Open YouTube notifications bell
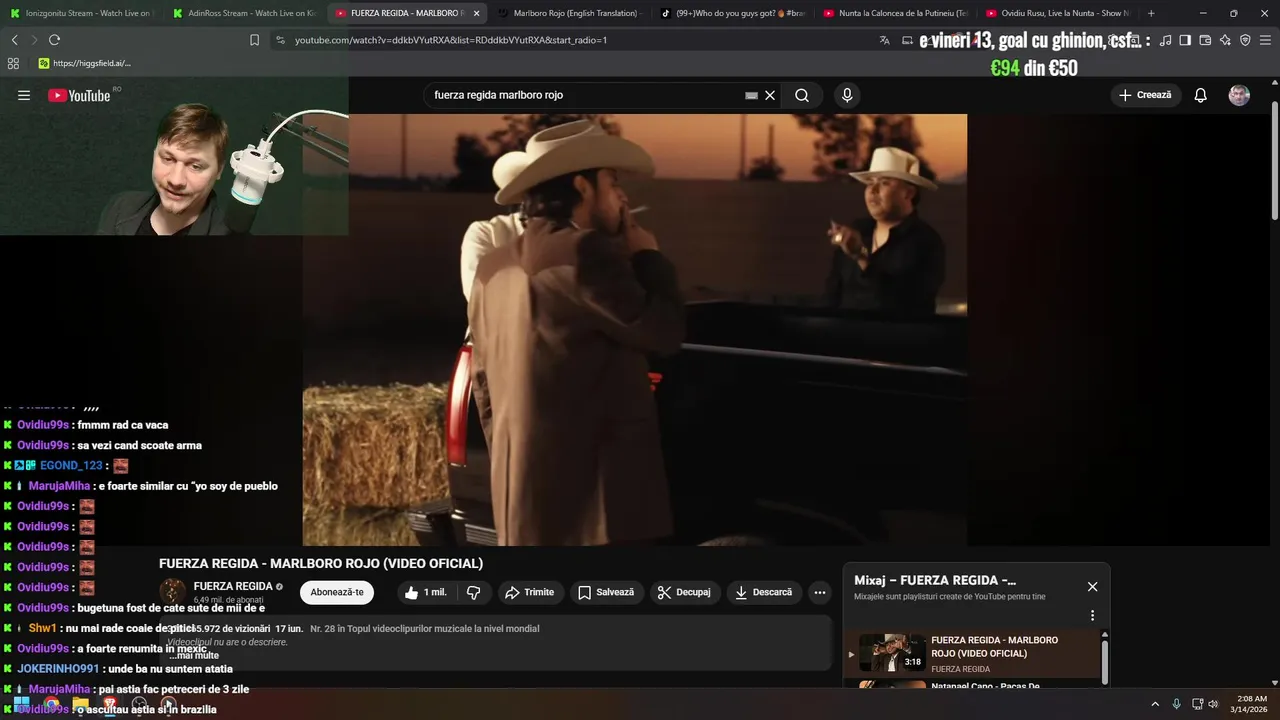Screen dimensions: 1280x720 pyautogui.click(x=1201, y=95)
